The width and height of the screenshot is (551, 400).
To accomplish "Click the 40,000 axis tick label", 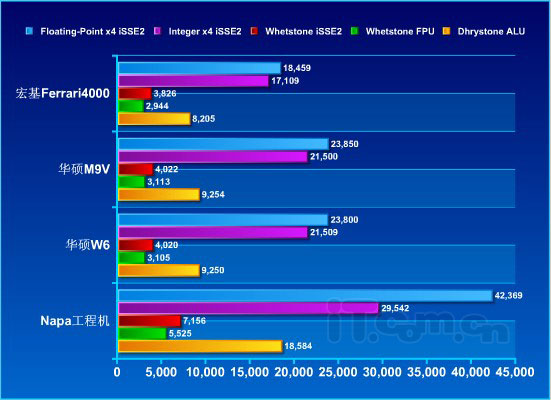I will tap(470, 372).
